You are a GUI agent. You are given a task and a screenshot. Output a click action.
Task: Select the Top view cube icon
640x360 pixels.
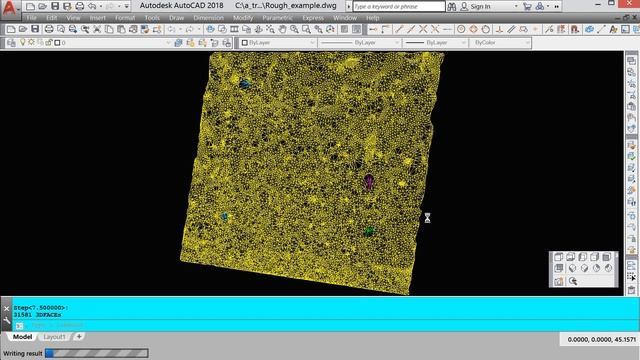tap(558, 257)
